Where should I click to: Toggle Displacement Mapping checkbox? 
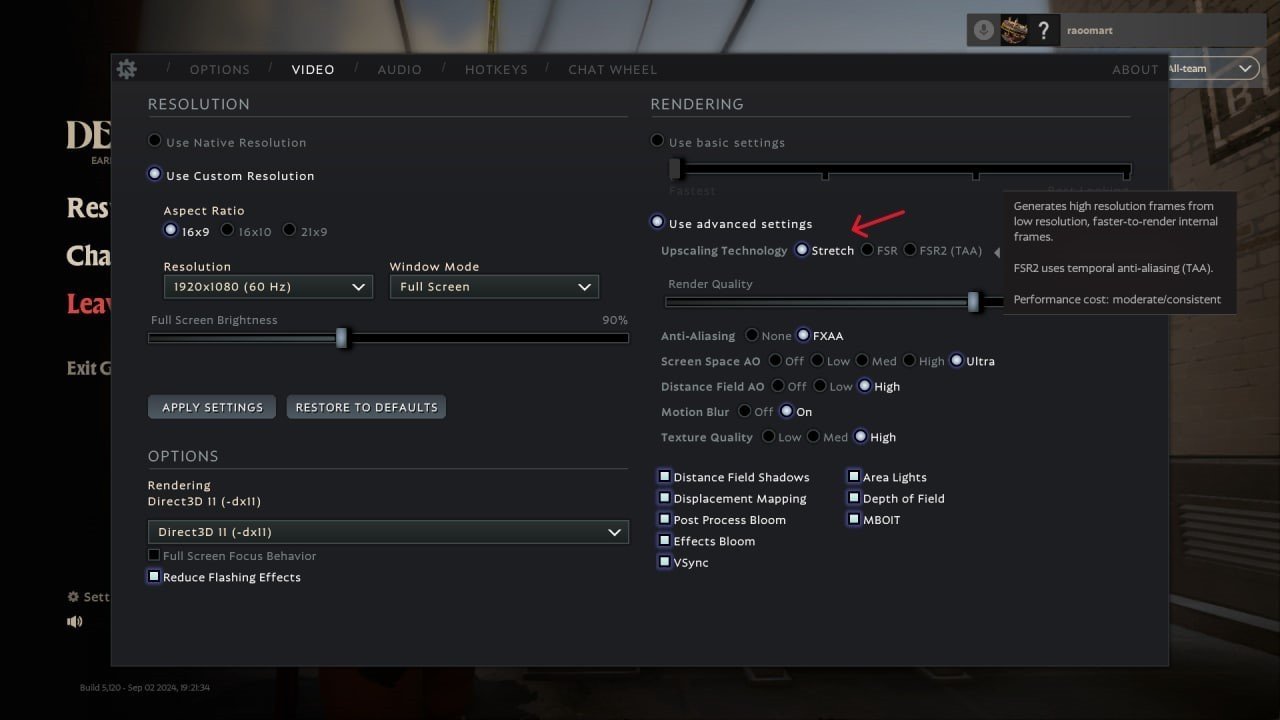664,497
